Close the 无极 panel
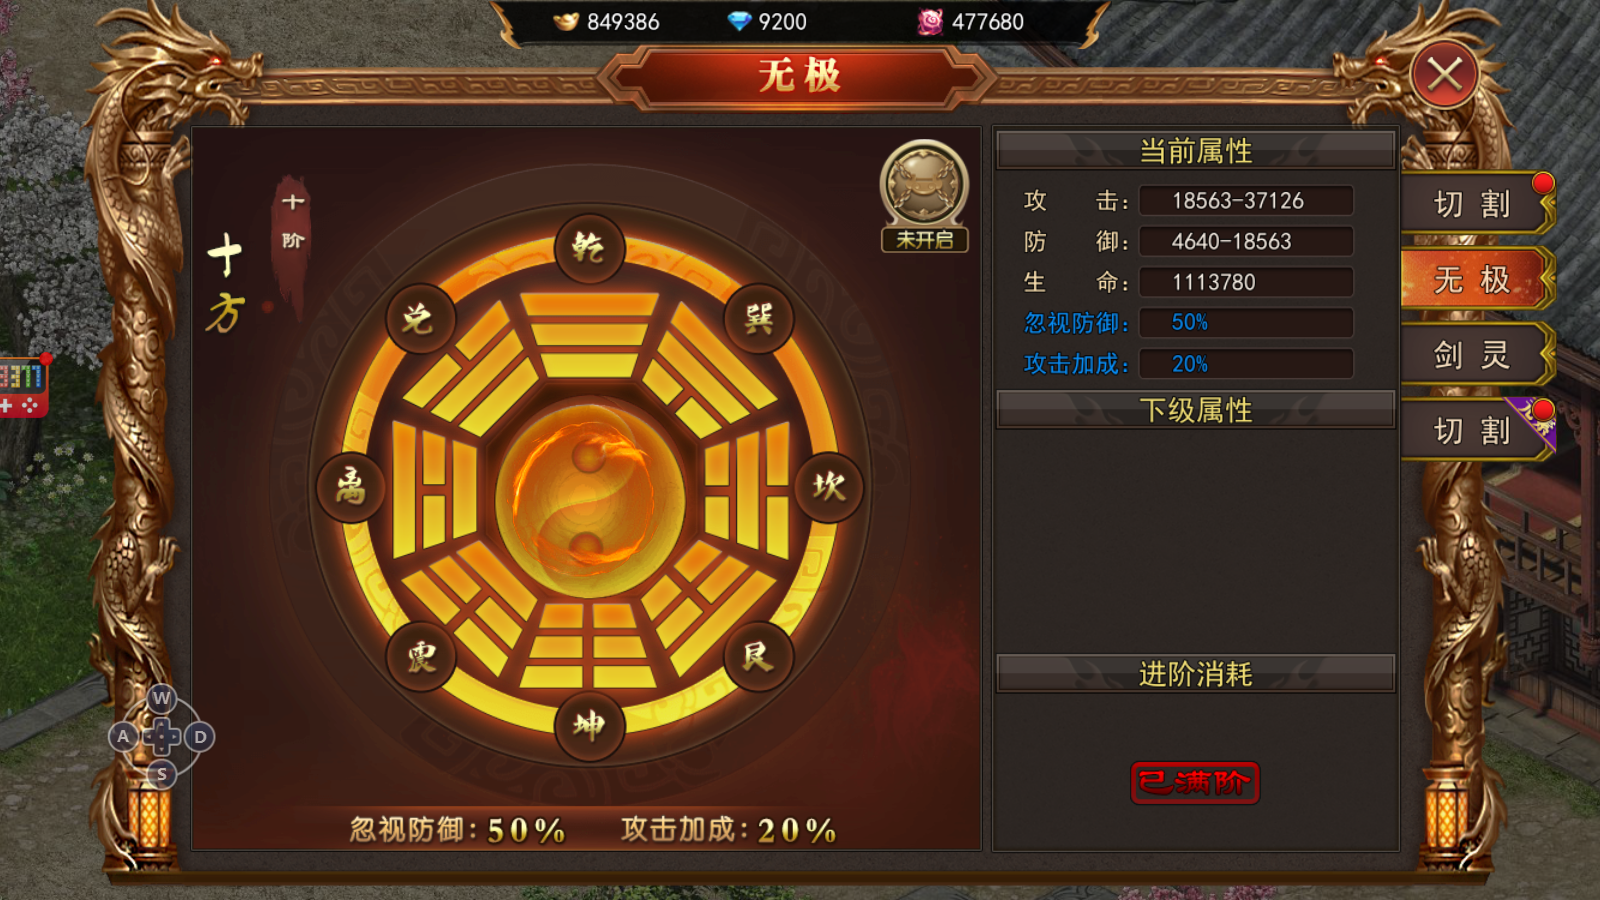Screen dimensions: 1600x900 pos(1445,74)
